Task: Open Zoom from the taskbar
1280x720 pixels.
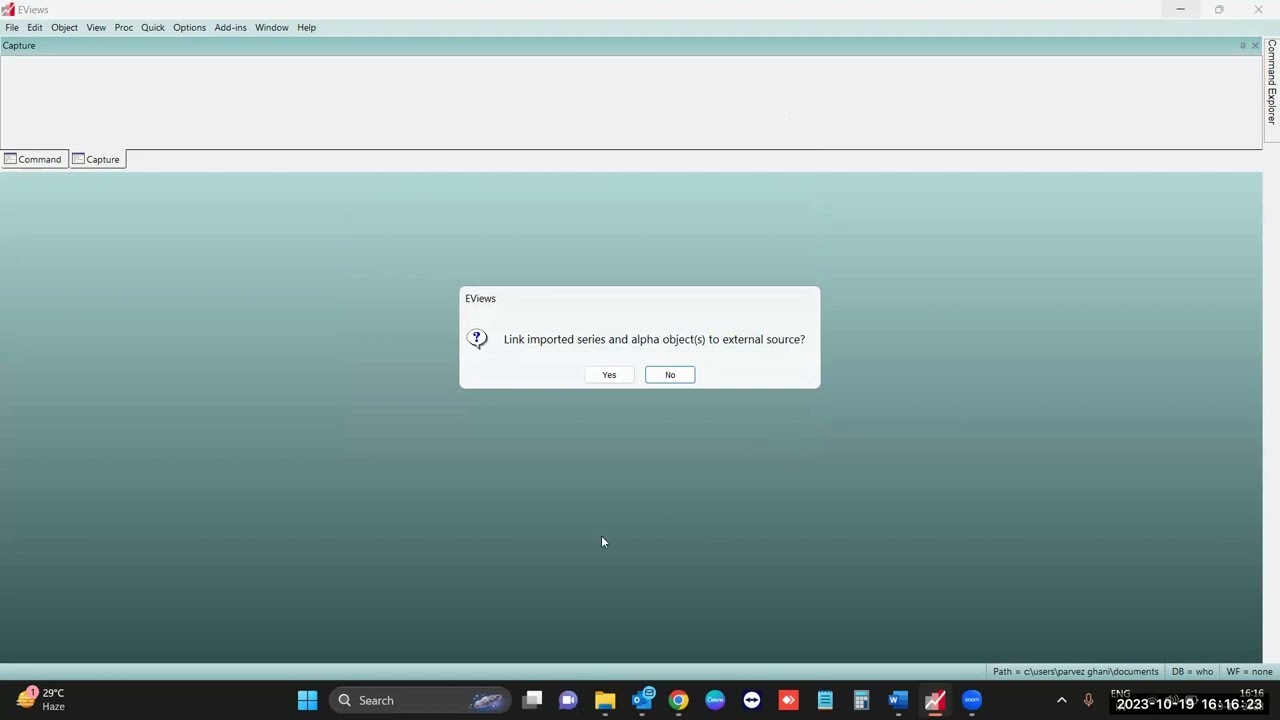Action: click(971, 700)
